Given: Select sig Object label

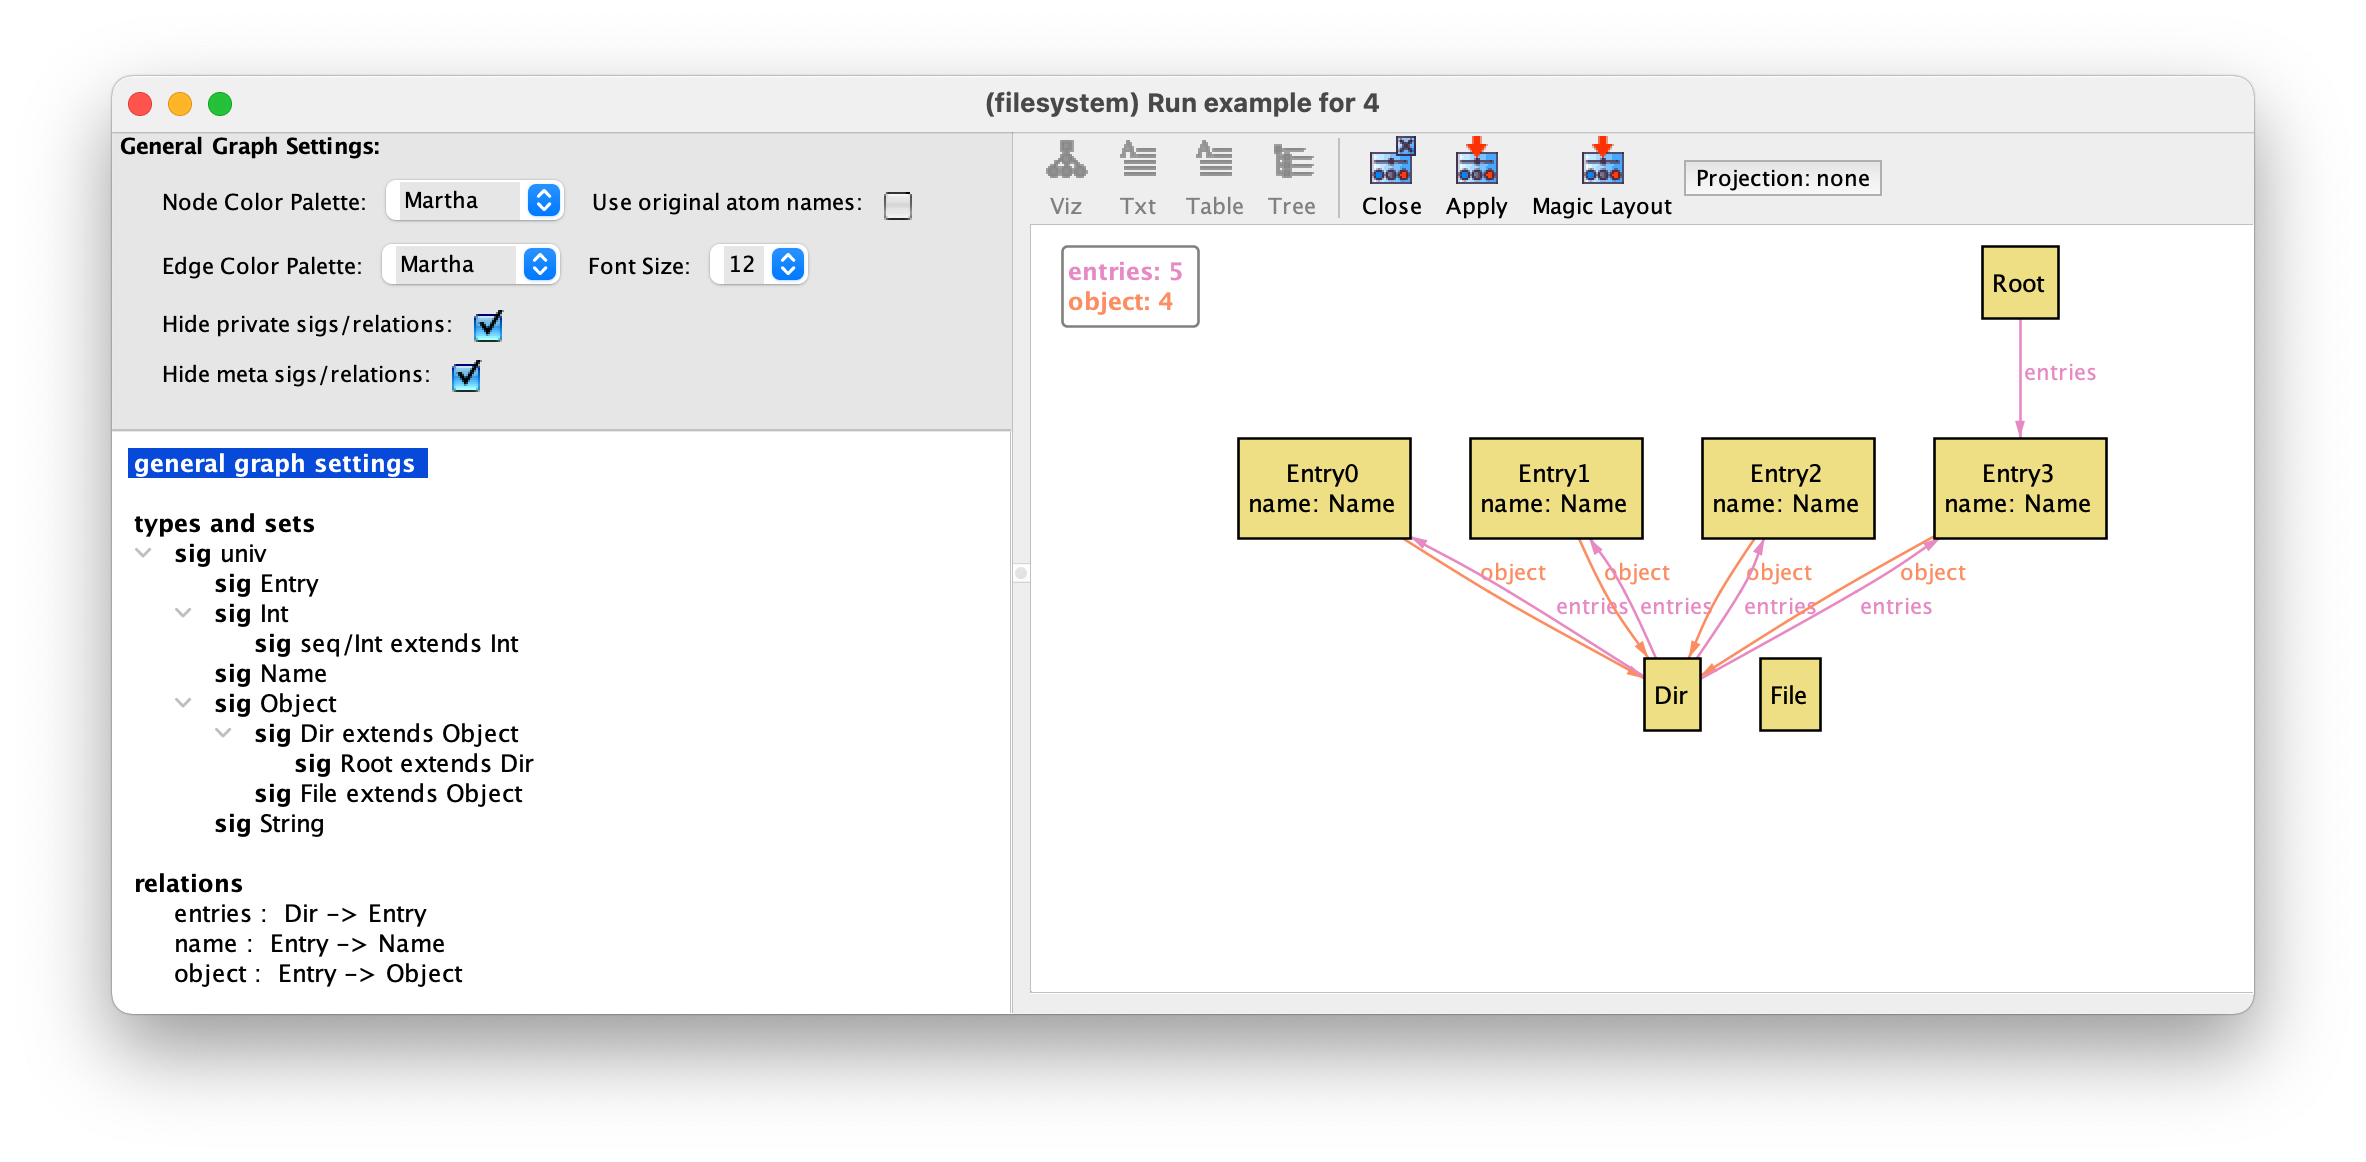Looking at the screenshot, I should (x=275, y=704).
